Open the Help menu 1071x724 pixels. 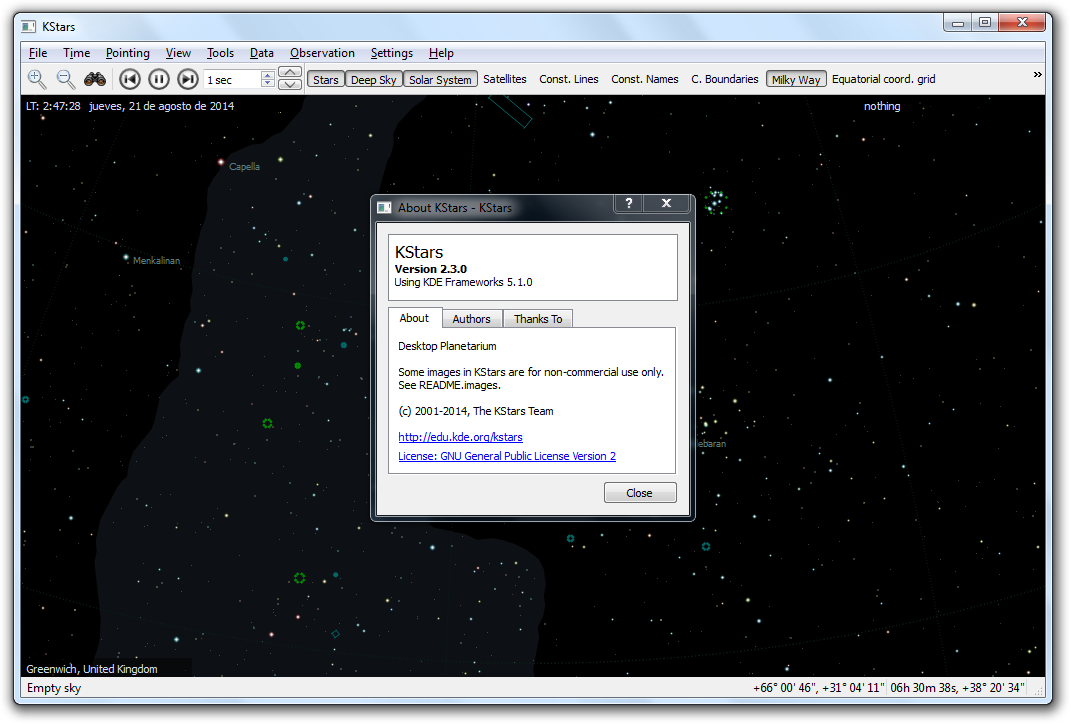point(441,53)
